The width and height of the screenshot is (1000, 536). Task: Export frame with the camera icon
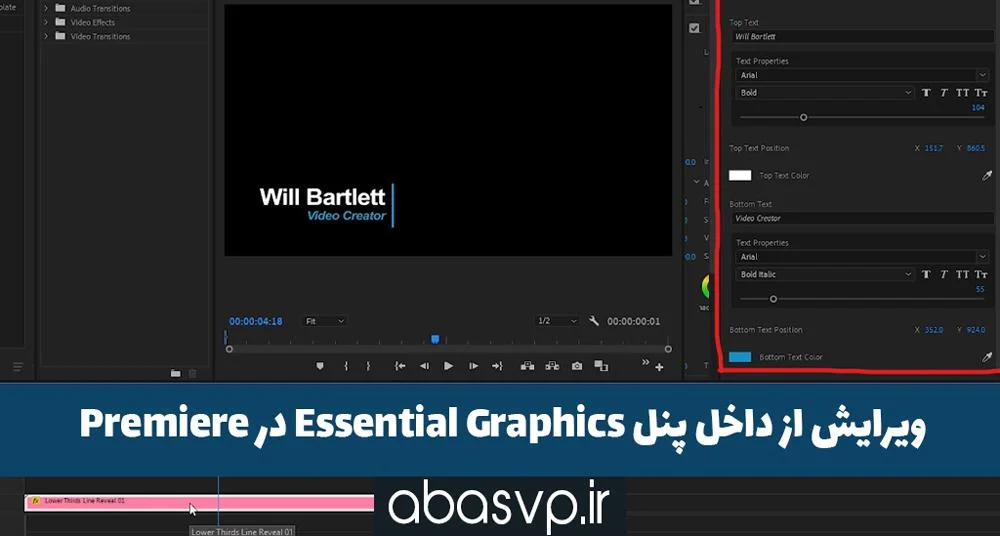click(577, 366)
